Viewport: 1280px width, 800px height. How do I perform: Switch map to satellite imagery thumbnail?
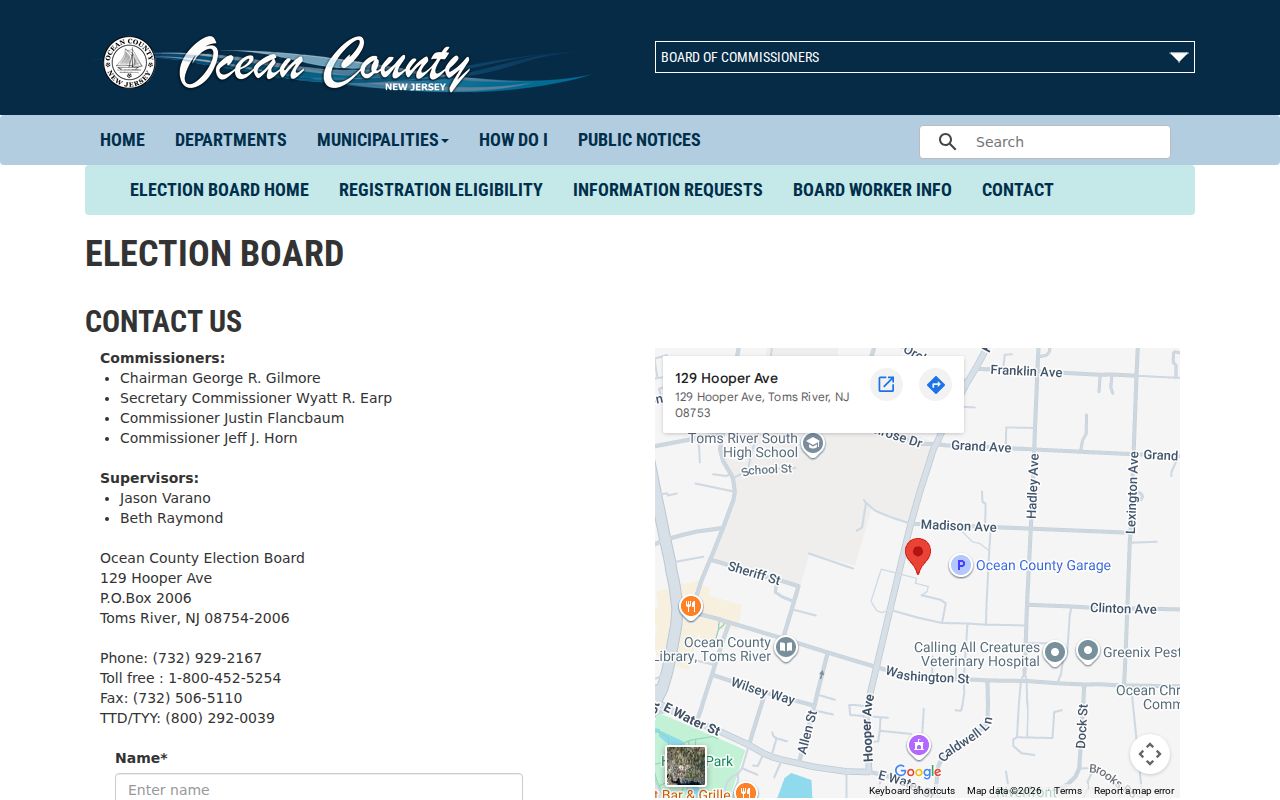686,766
